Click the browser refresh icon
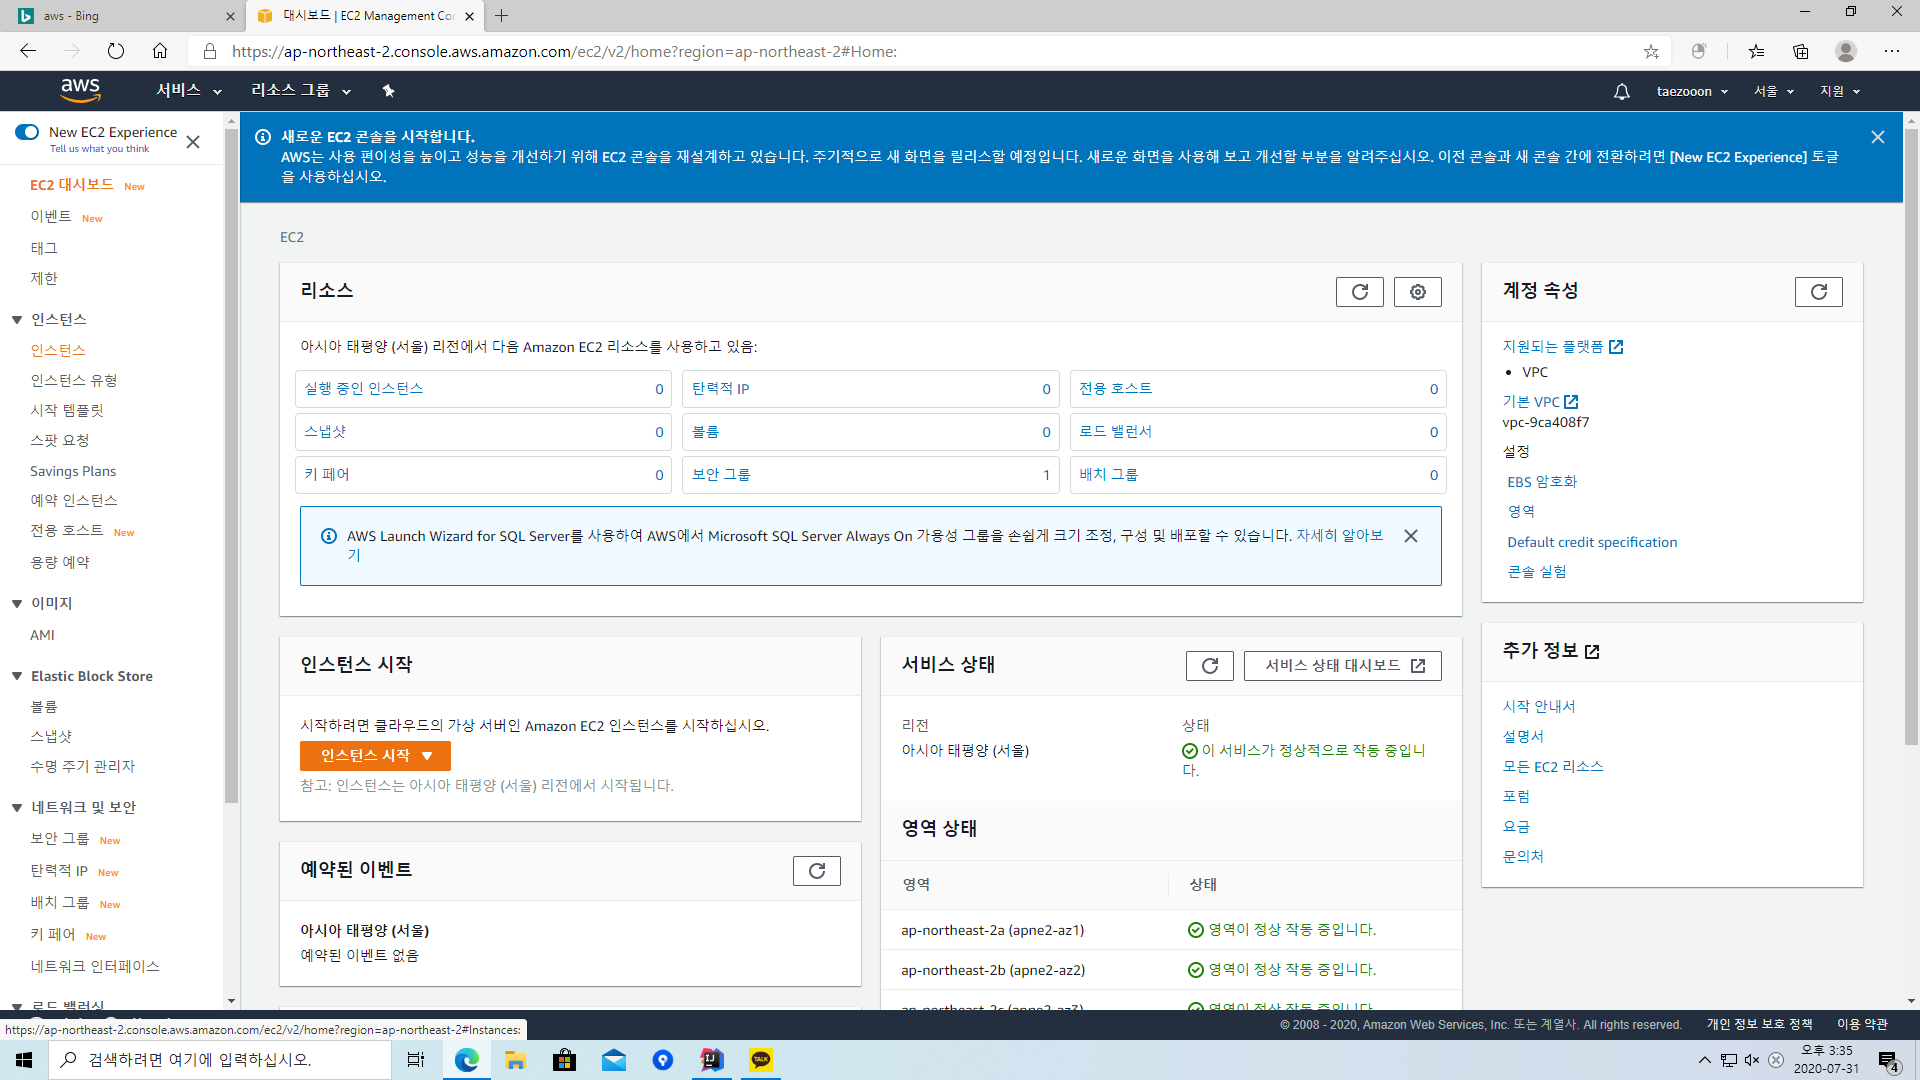The image size is (1920, 1080). pos(116,51)
